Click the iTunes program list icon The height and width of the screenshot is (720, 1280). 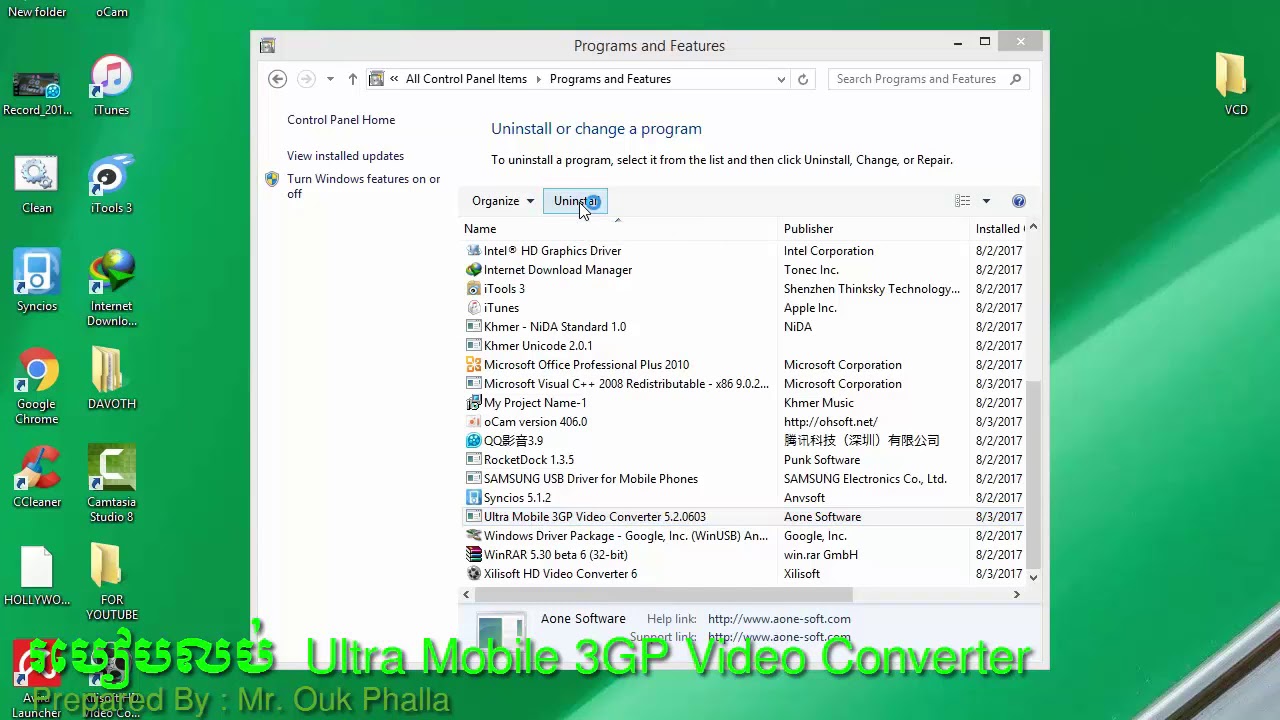(474, 308)
